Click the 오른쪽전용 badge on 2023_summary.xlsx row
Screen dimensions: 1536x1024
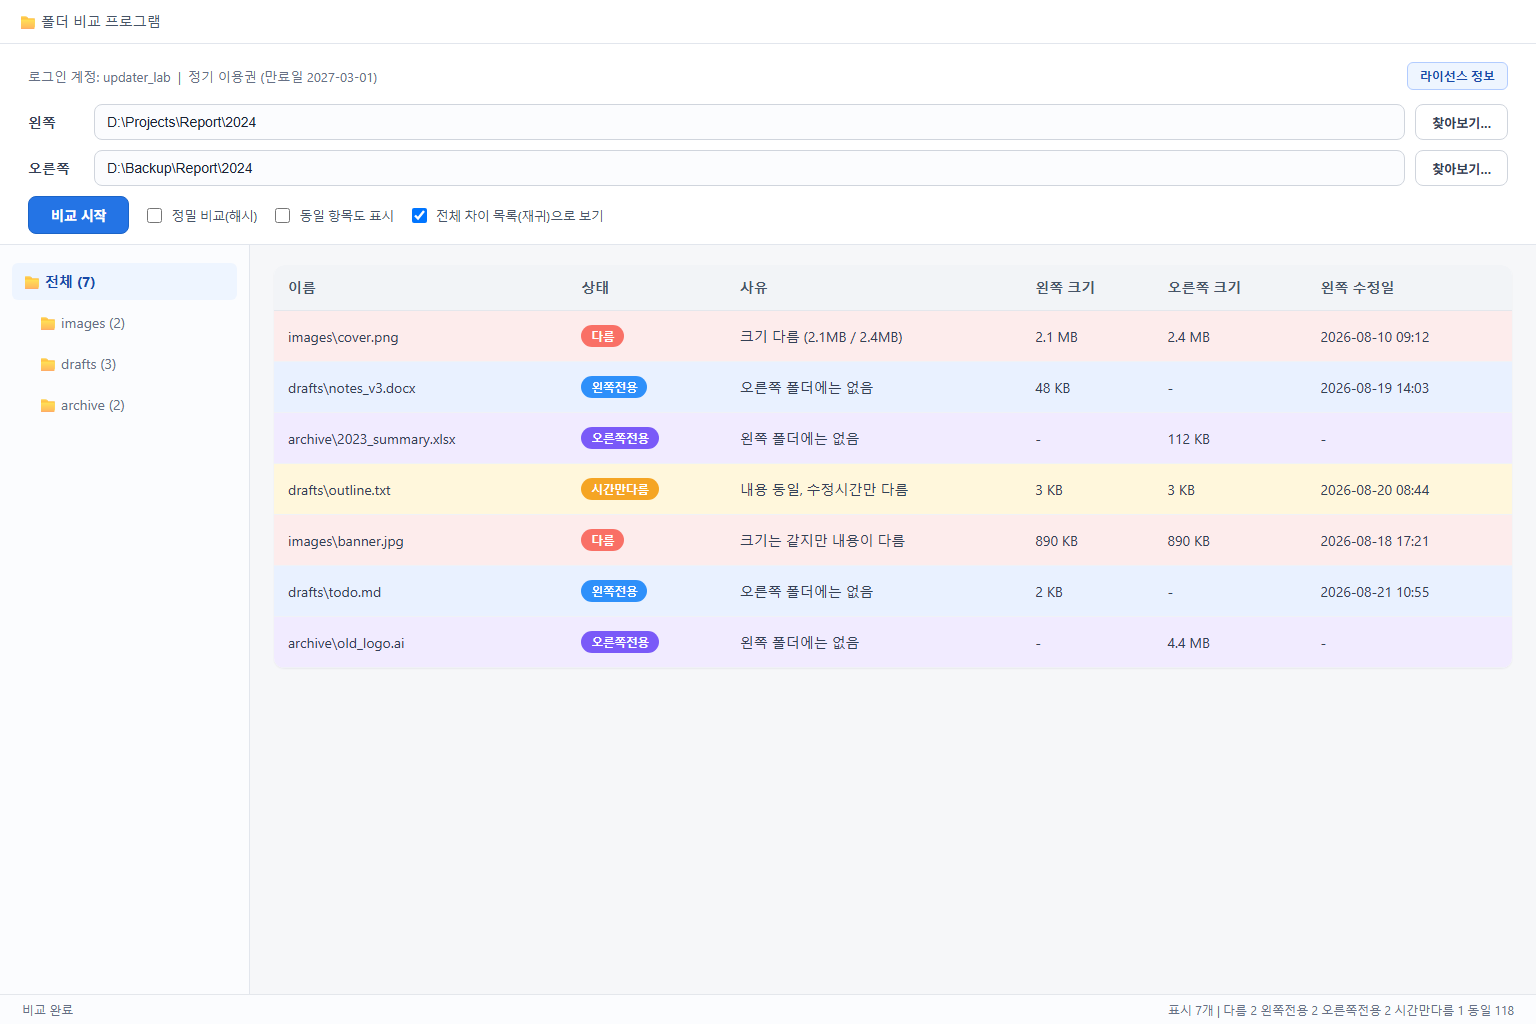(620, 438)
